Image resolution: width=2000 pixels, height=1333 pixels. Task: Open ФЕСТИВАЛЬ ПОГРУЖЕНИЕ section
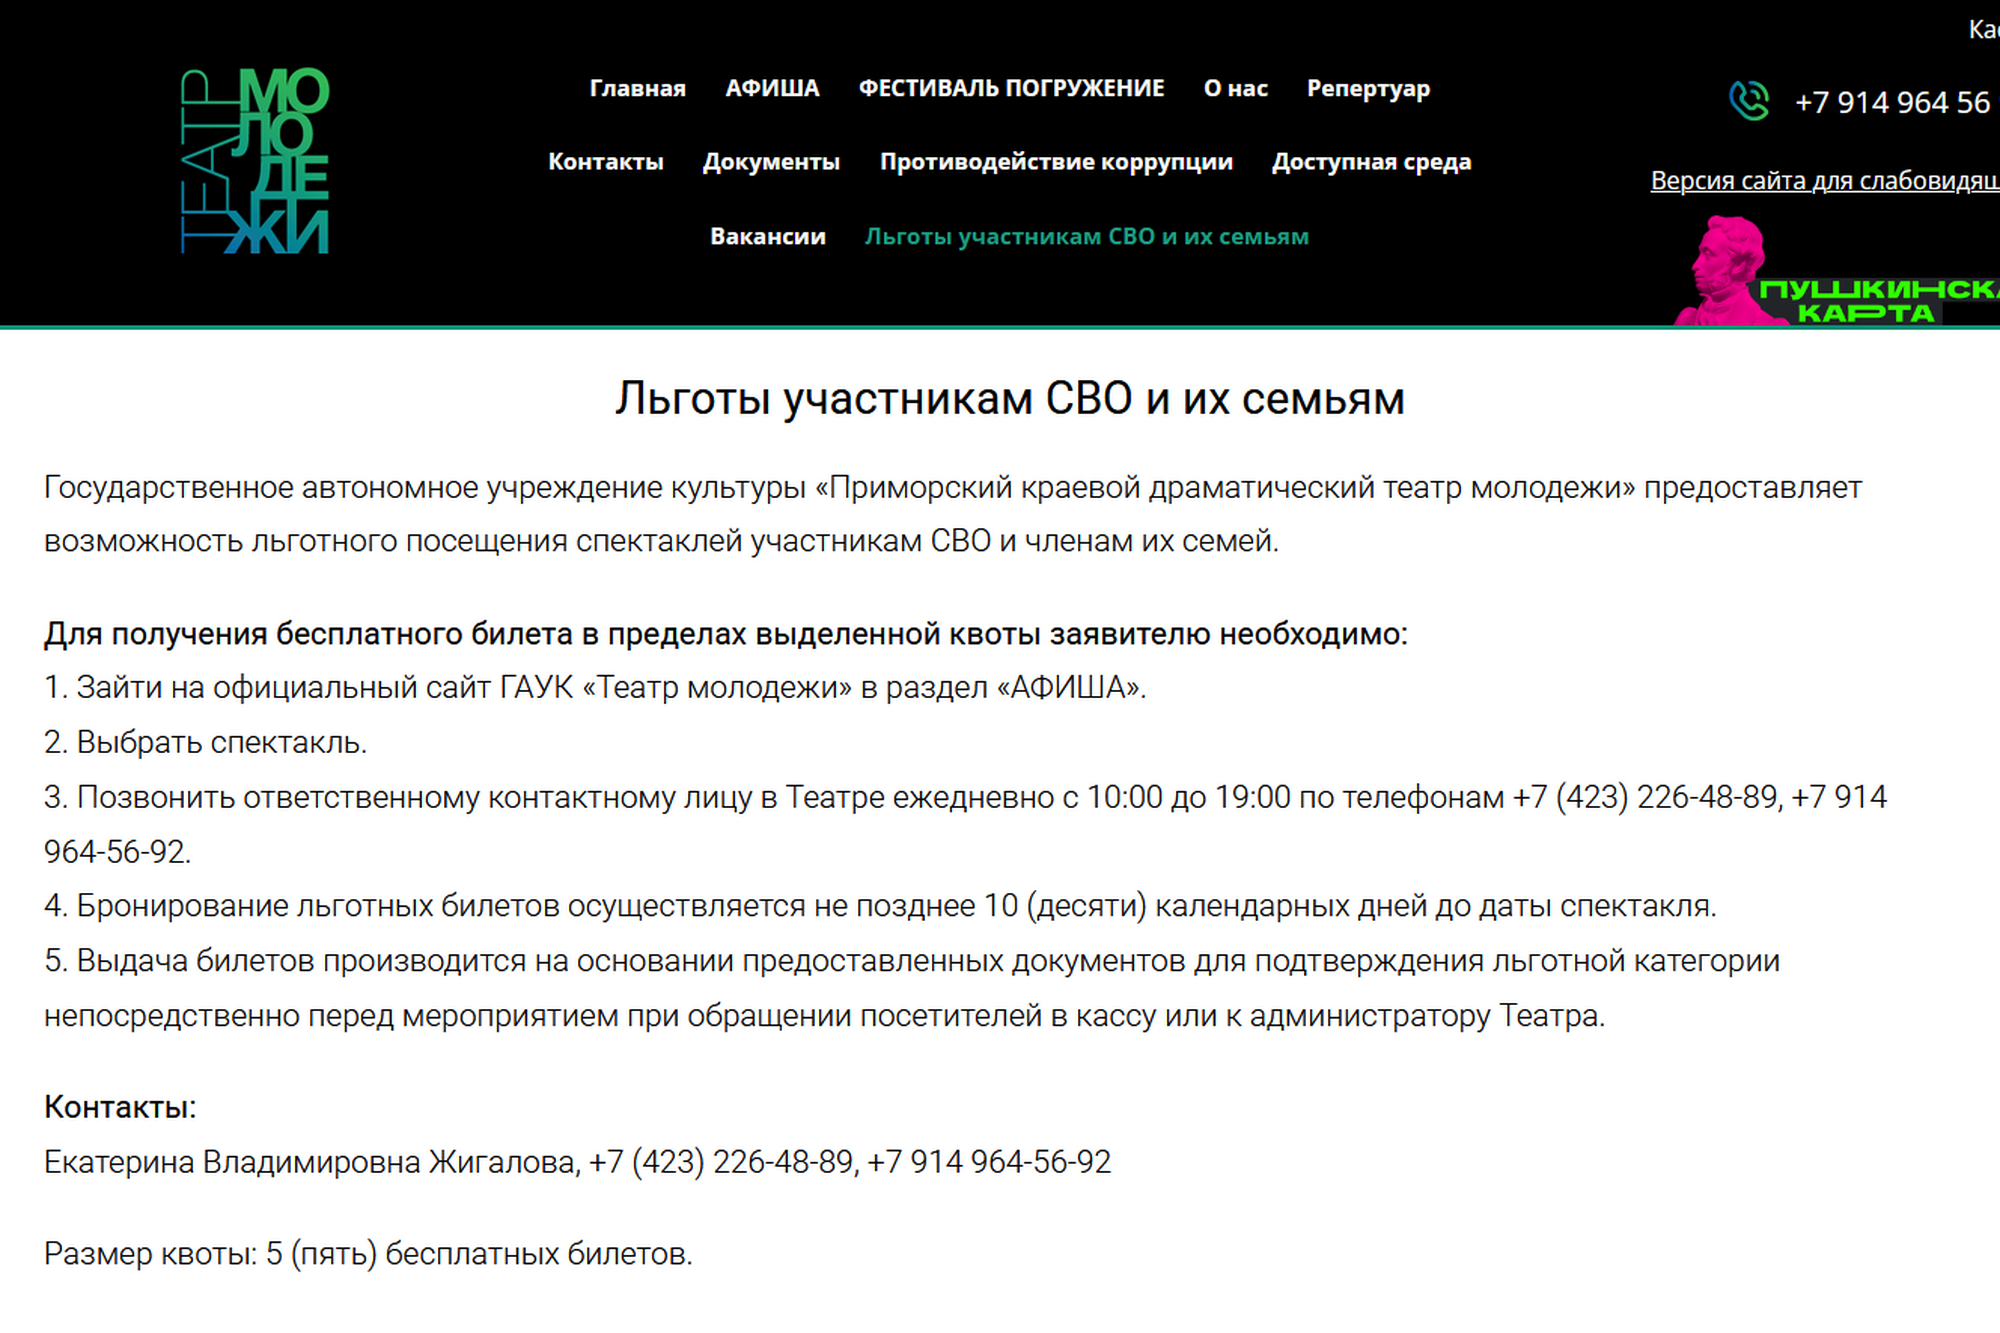tap(1011, 88)
